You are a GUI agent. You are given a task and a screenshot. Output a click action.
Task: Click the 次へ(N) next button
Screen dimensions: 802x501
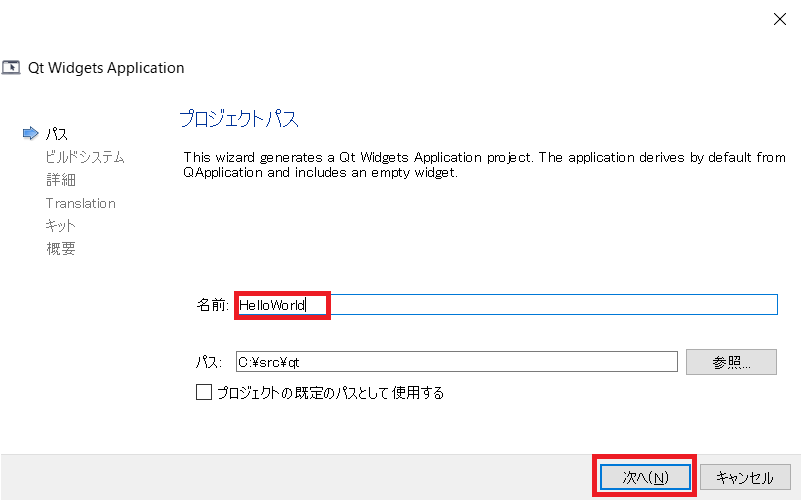pos(645,477)
